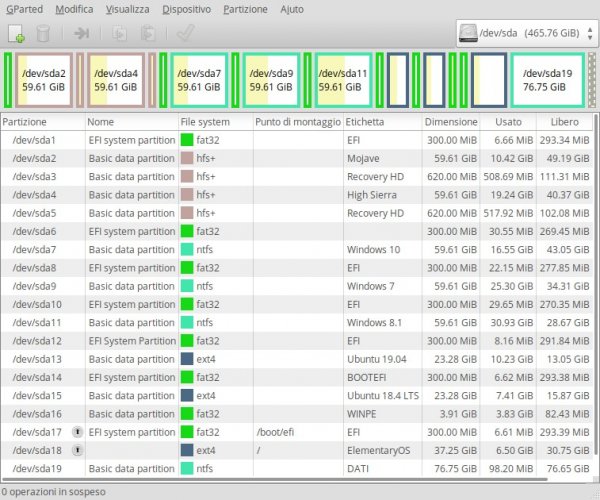The image size is (600, 500).
Task: Click the hard disk icon in device selector
Action: pyautogui.click(x=468, y=33)
